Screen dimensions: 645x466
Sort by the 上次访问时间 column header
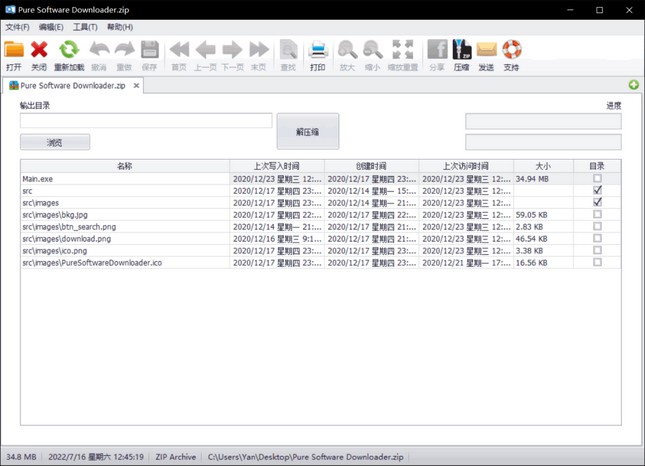coord(466,166)
